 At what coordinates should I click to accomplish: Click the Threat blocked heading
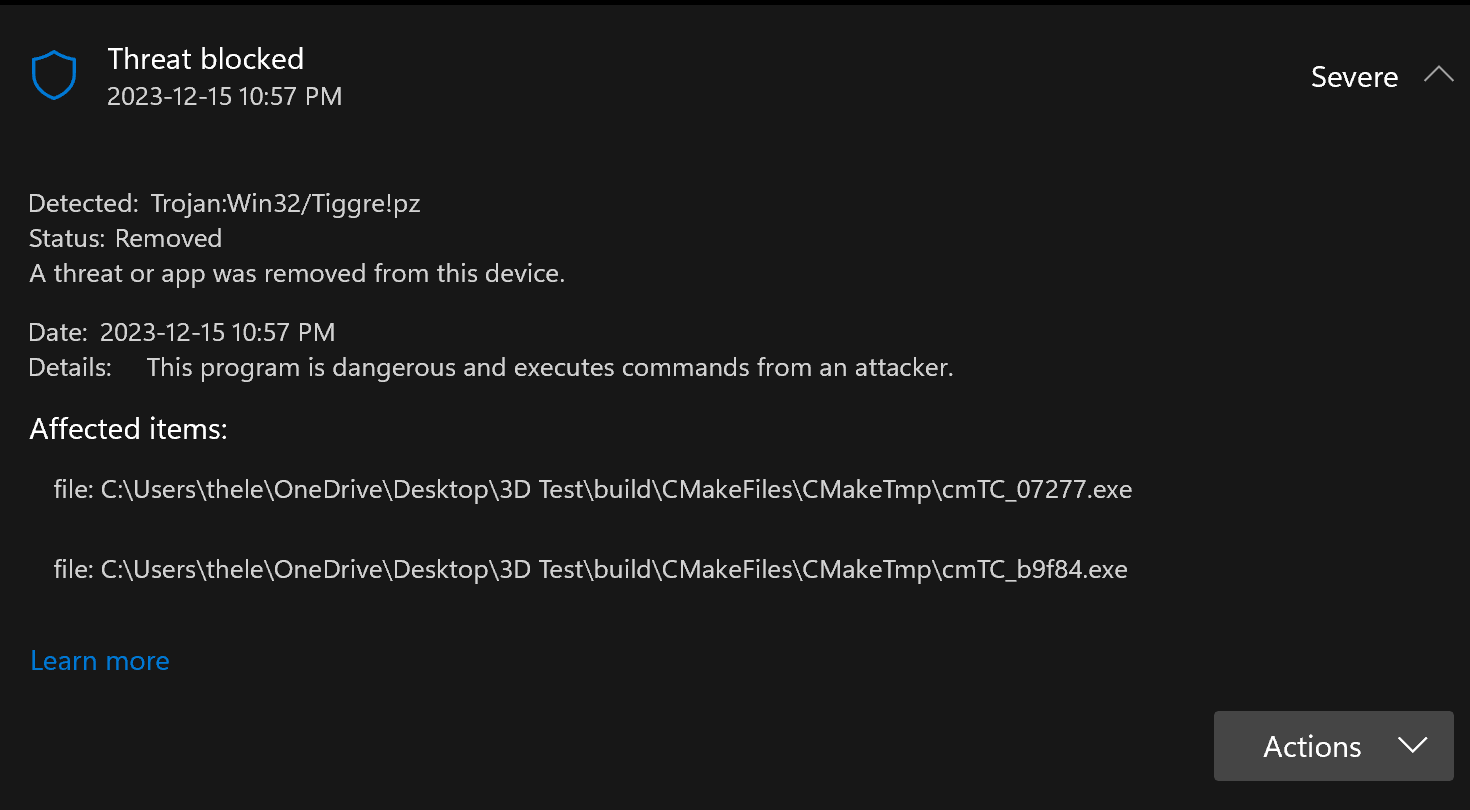click(x=205, y=59)
